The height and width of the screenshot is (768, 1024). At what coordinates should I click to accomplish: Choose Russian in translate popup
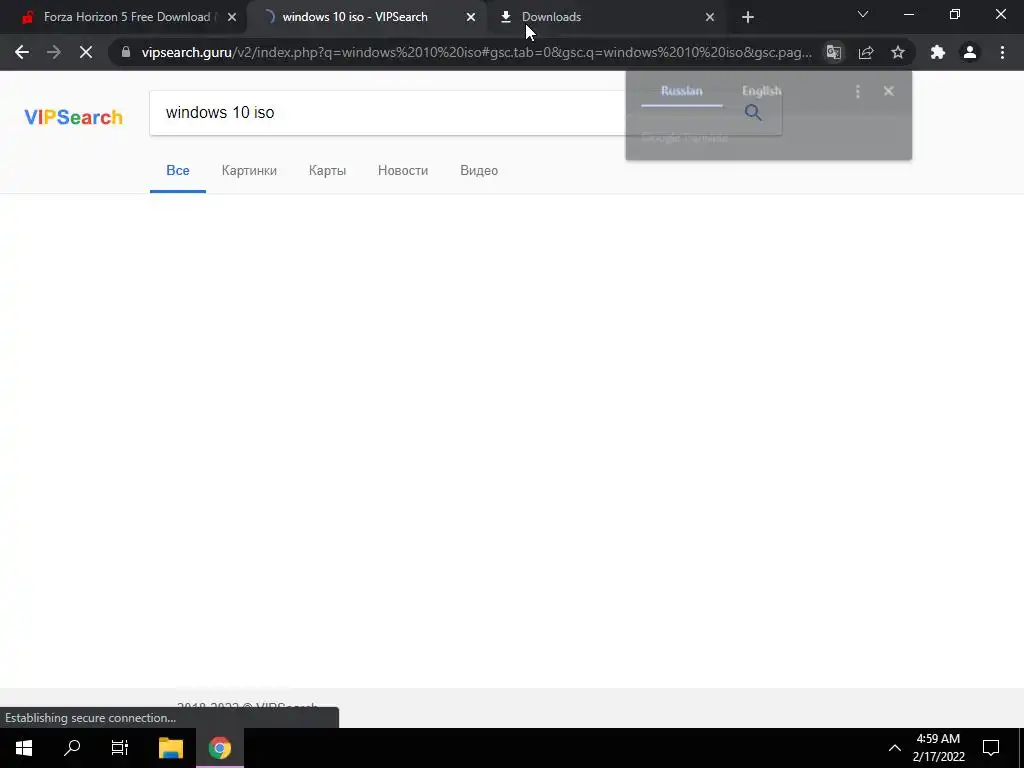tap(681, 91)
